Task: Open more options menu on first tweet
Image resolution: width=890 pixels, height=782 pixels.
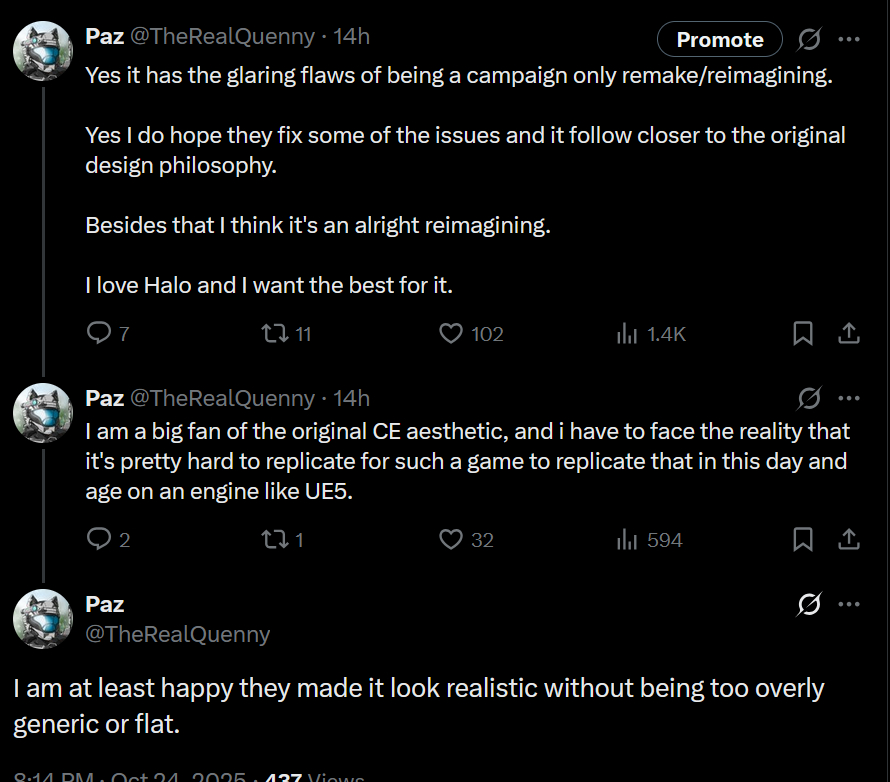Action: coord(849,39)
